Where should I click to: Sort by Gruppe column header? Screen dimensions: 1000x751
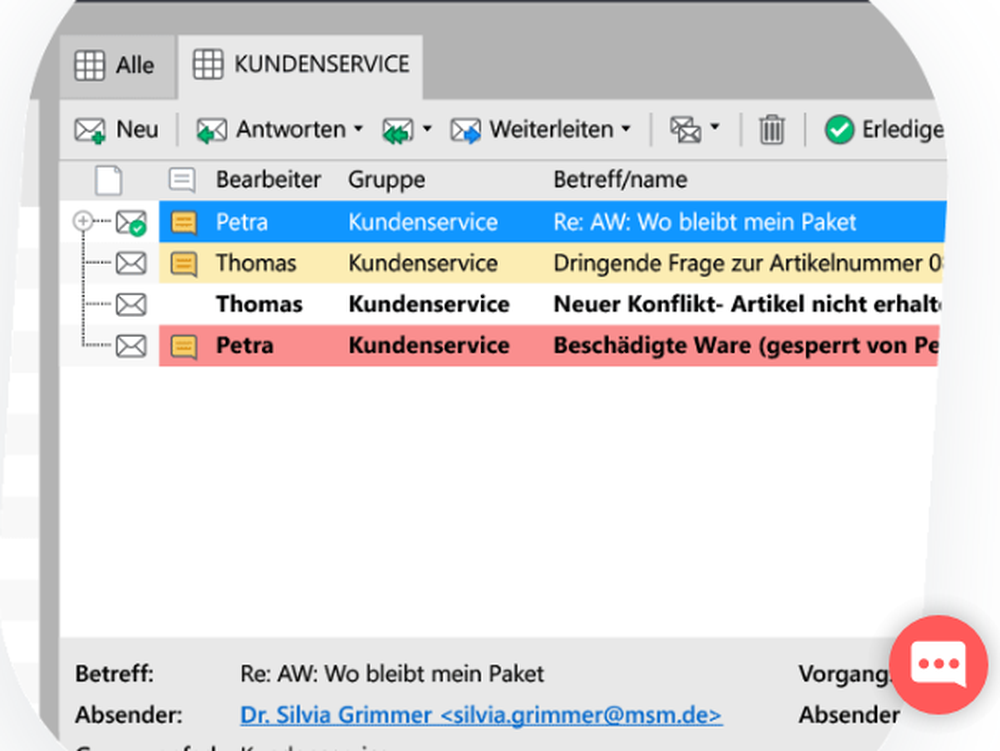click(386, 180)
